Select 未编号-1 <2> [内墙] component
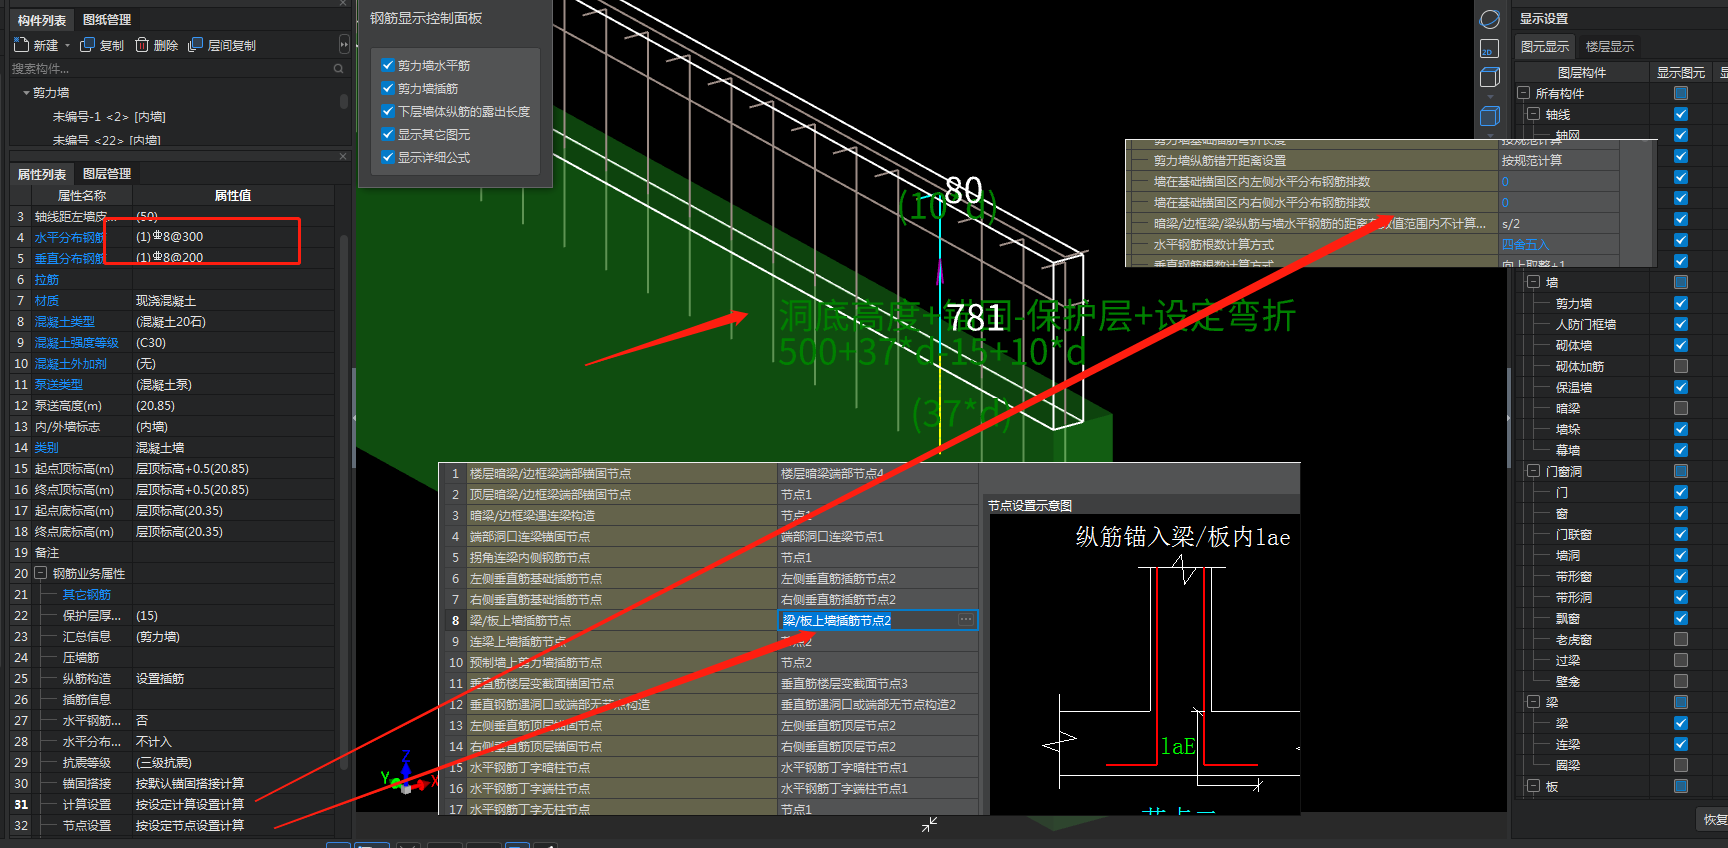Viewport: 1728px width, 848px height. tap(109, 117)
